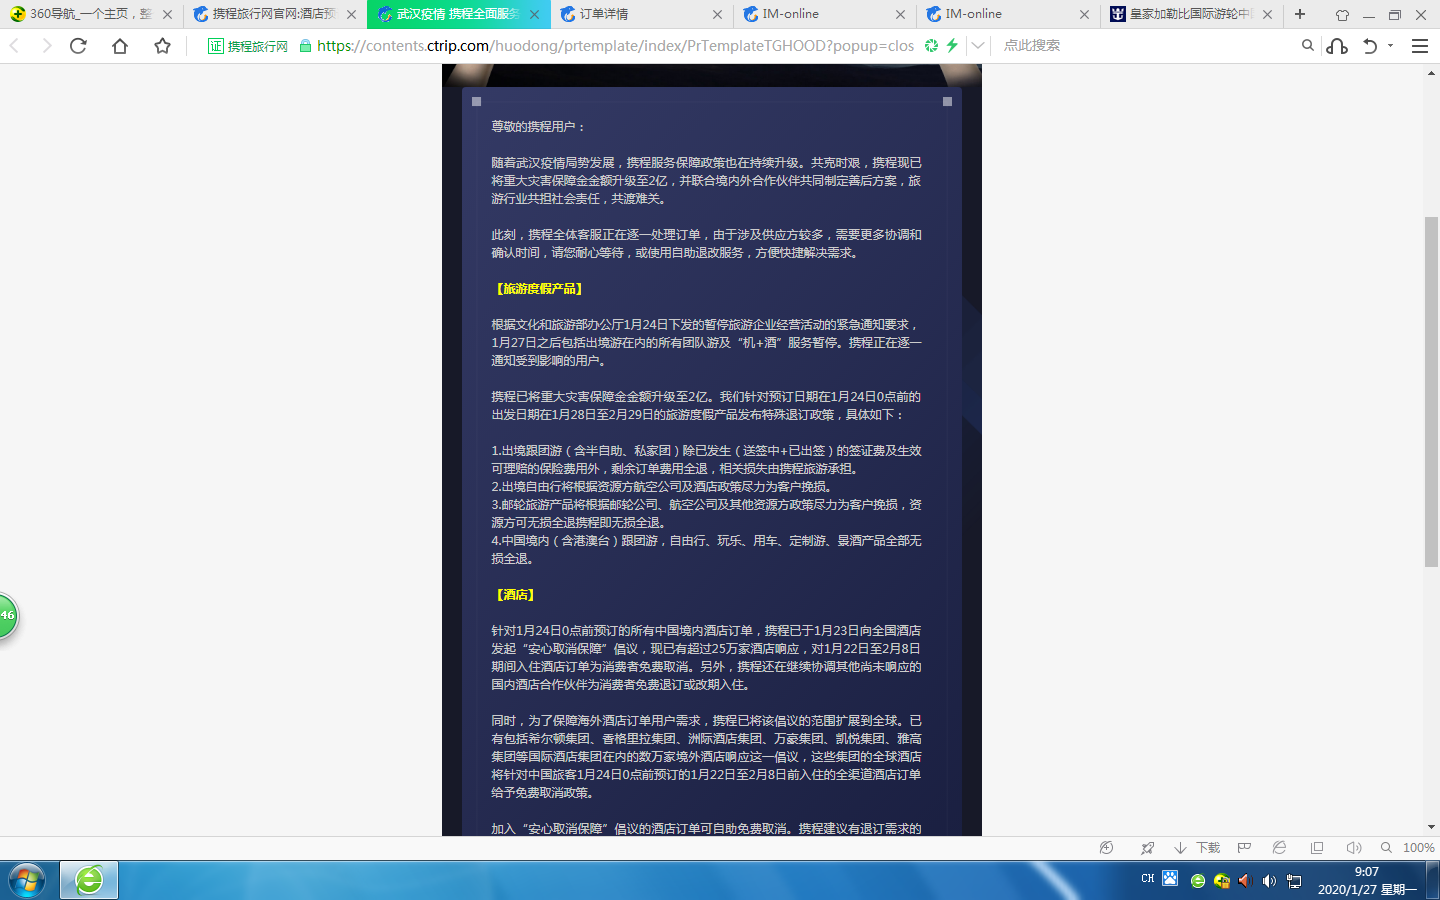Image resolution: width=1440 pixels, height=900 pixels.
Task: Click the magnifier icon beside the search box
Action: 1307,46
